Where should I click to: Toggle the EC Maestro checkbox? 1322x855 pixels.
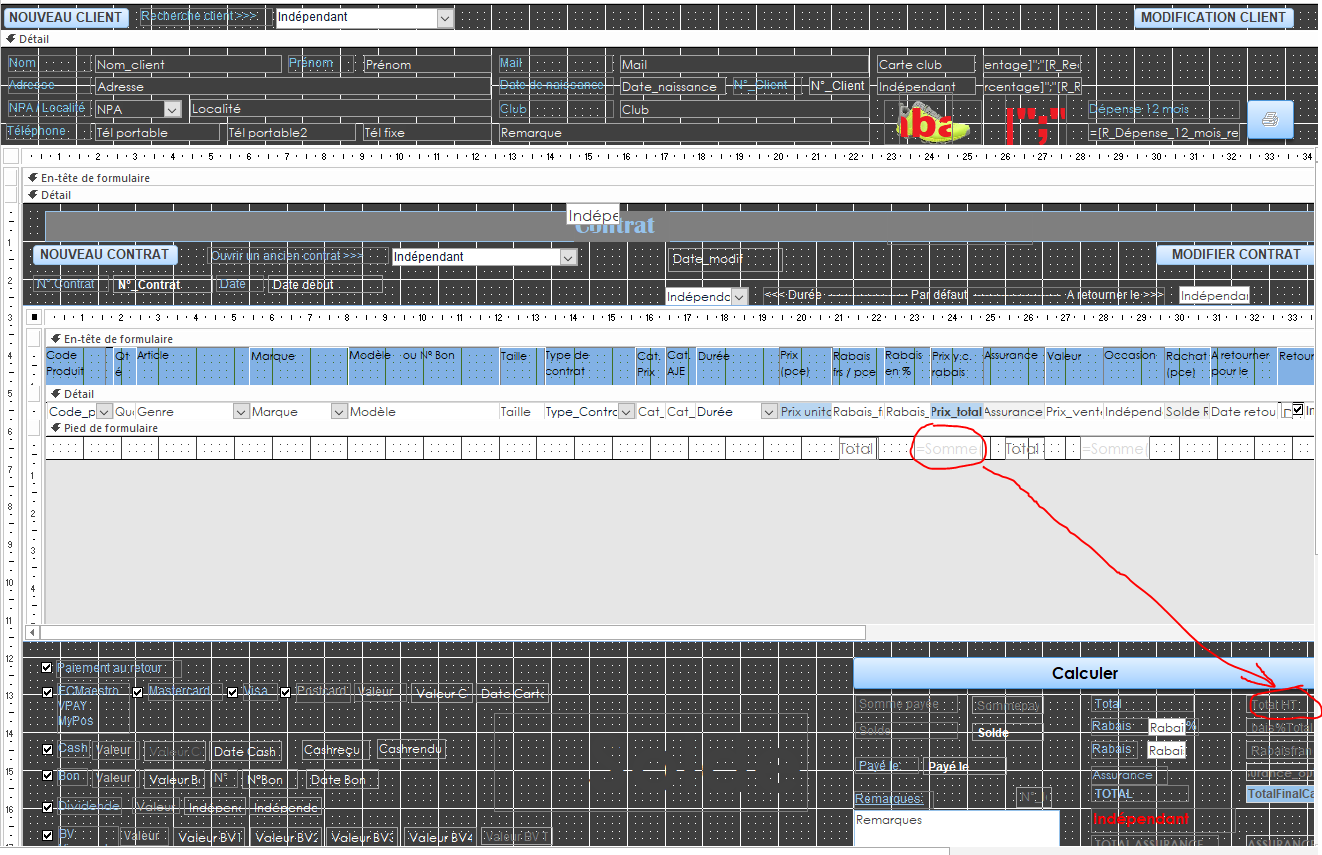(47, 691)
